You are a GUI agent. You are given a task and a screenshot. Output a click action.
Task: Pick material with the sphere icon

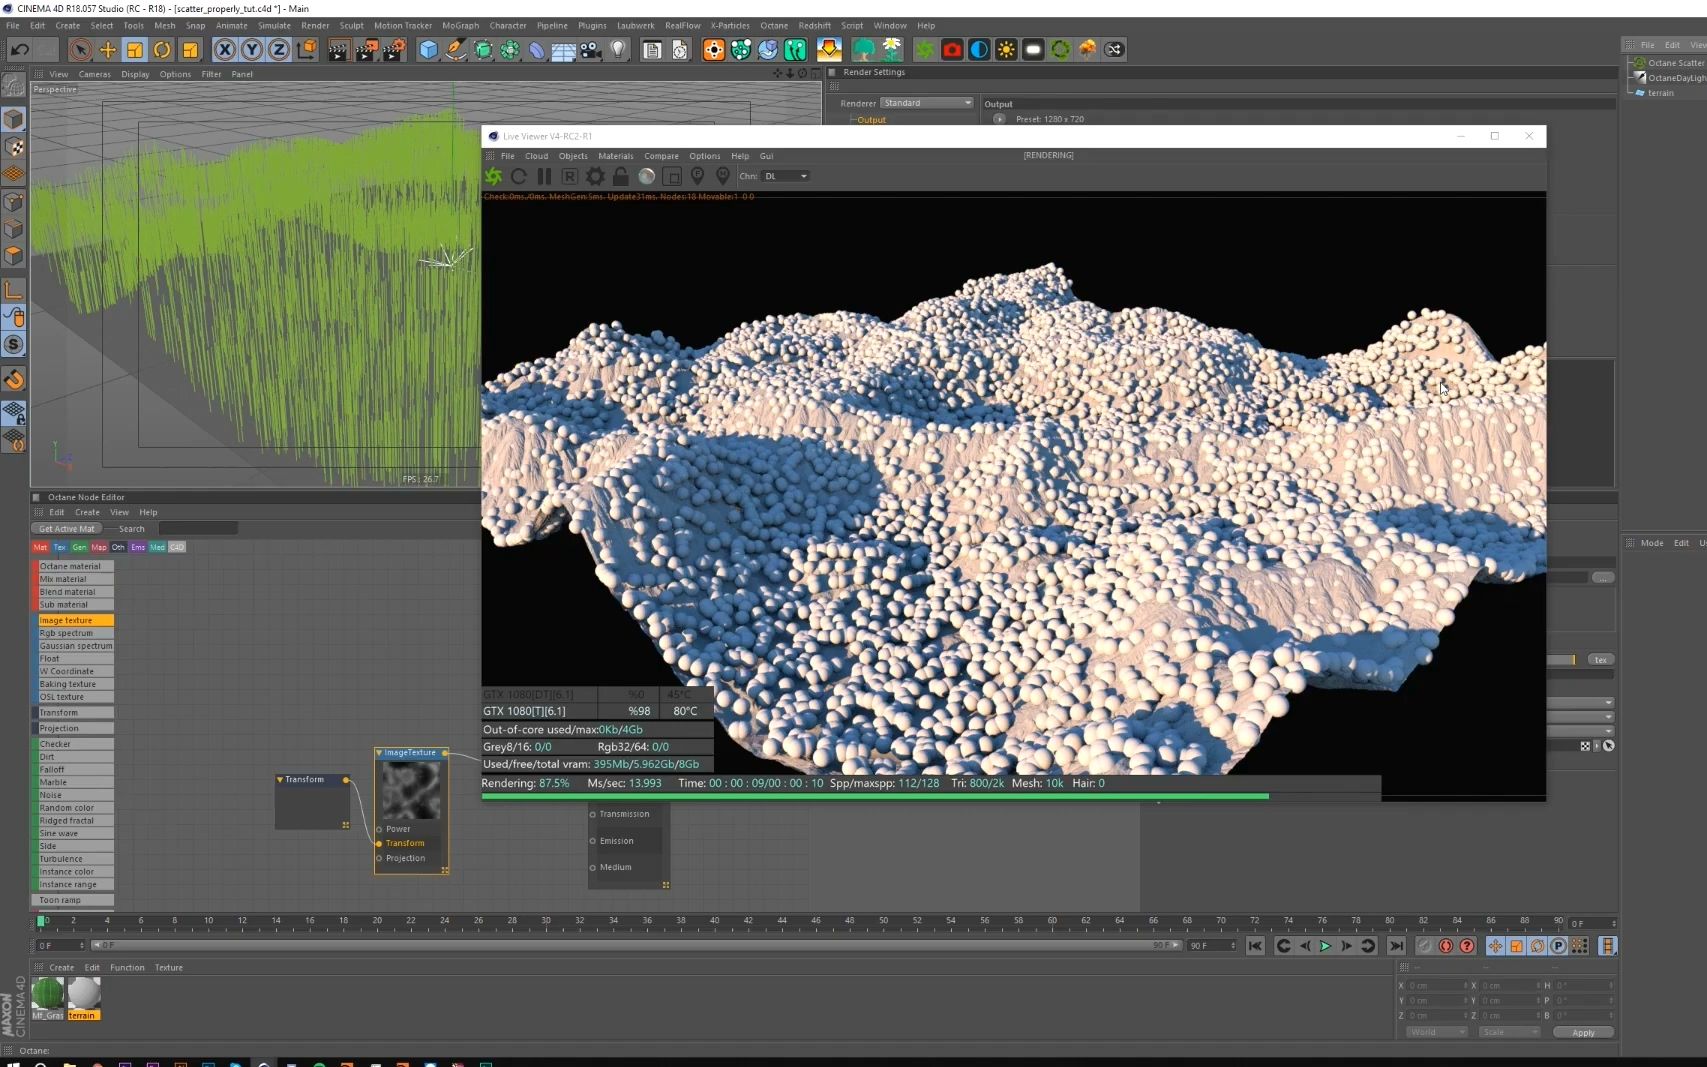point(646,176)
